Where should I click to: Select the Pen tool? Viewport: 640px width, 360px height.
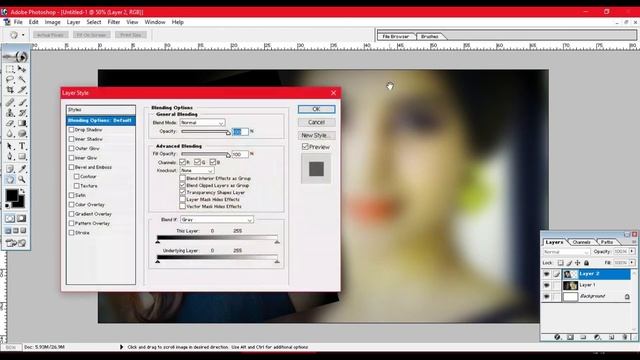[x=10, y=156]
